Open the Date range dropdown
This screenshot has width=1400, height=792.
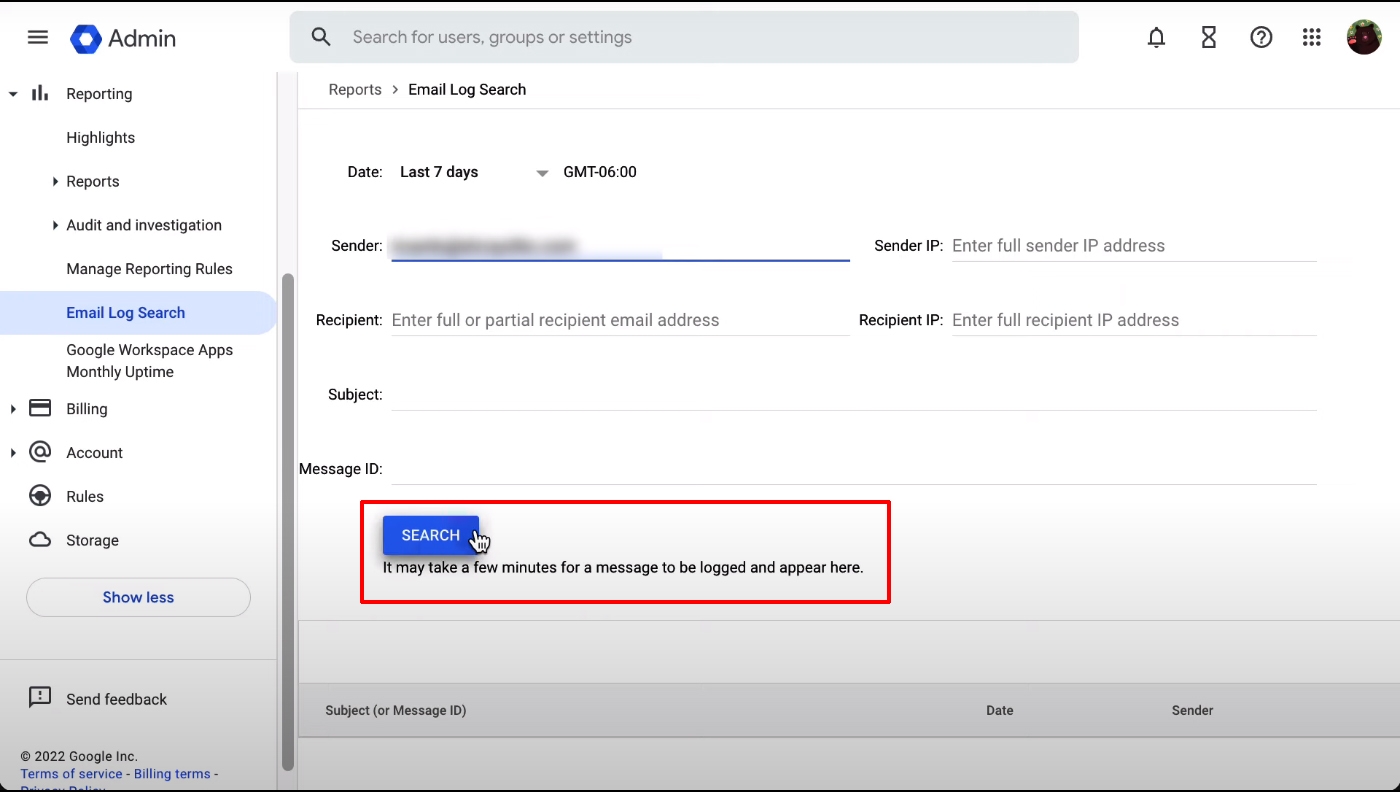tap(474, 172)
